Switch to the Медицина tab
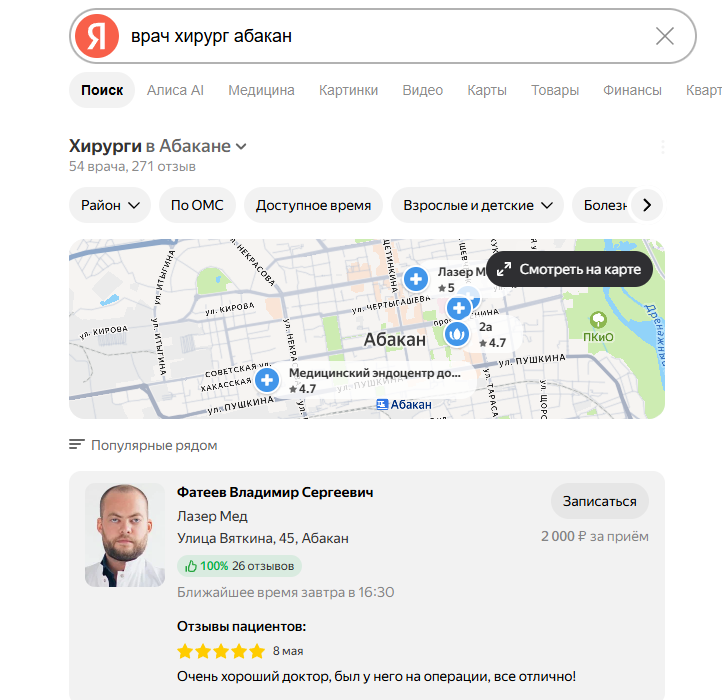722x700 pixels. (261, 90)
